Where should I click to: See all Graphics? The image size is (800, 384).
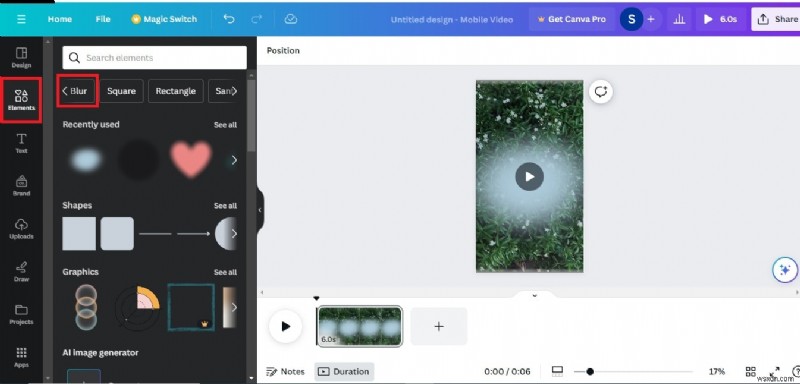coord(225,272)
